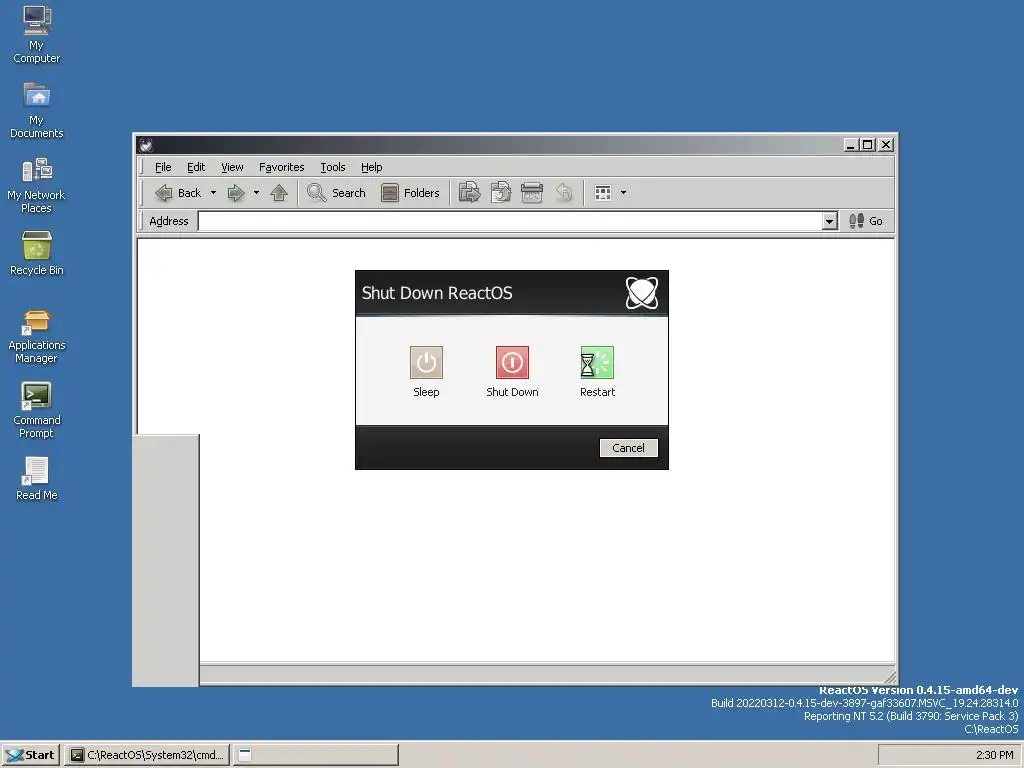The height and width of the screenshot is (768, 1024).
Task: Click the Search toolbar button
Action: pos(336,193)
